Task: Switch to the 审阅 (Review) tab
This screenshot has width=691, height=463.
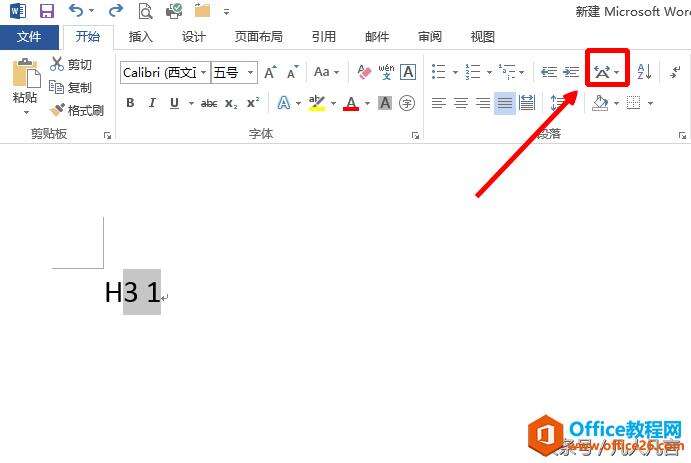Action: (x=430, y=37)
